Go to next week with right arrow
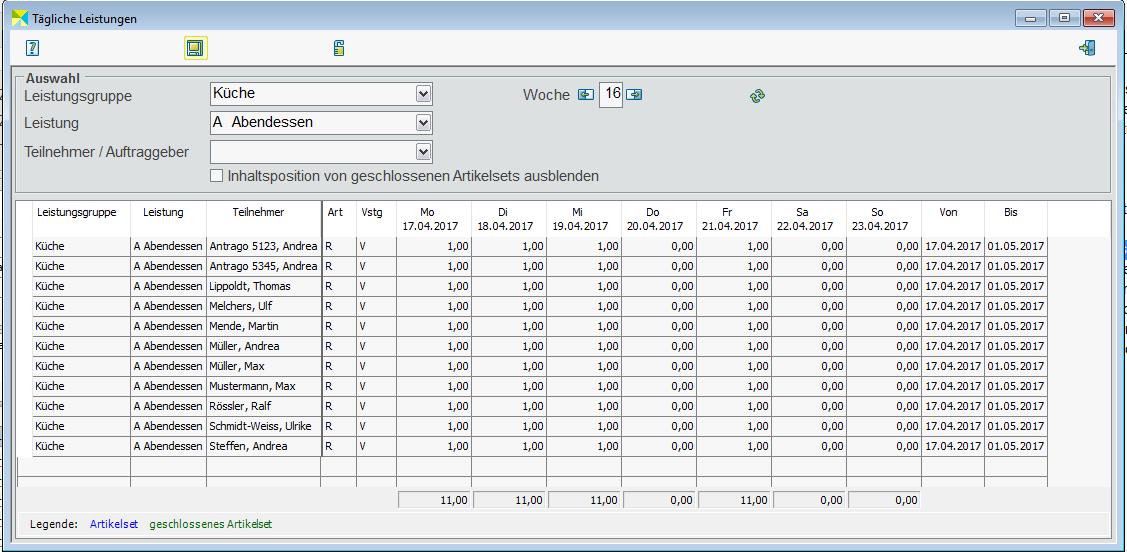1127x552 pixels. (x=634, y=95)
